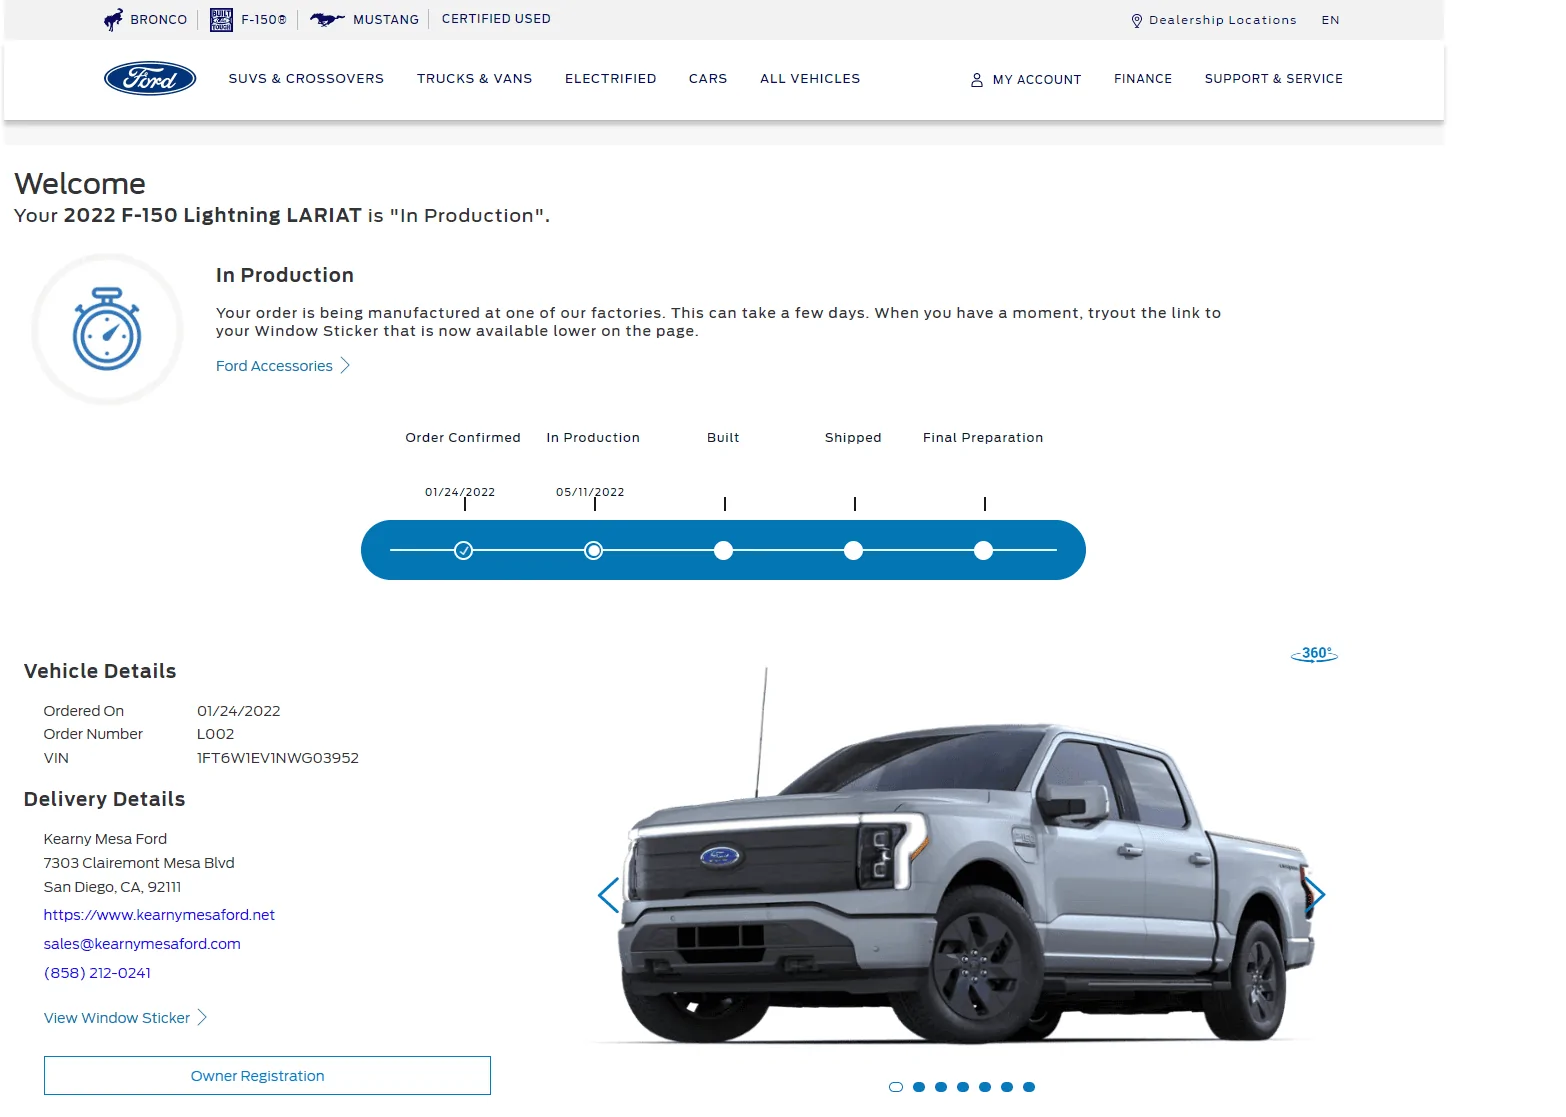Select the Bronco horse icon
1566x1117 pixels.
[x=113, y=18]
